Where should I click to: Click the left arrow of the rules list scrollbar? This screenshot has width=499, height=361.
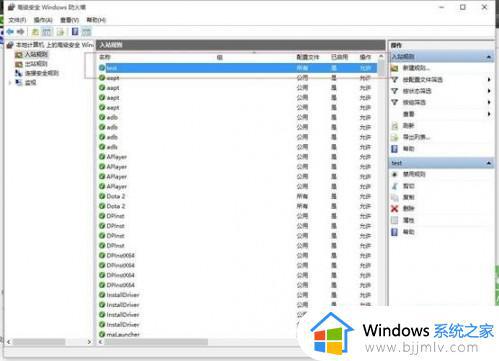click(x=101, y=342)
